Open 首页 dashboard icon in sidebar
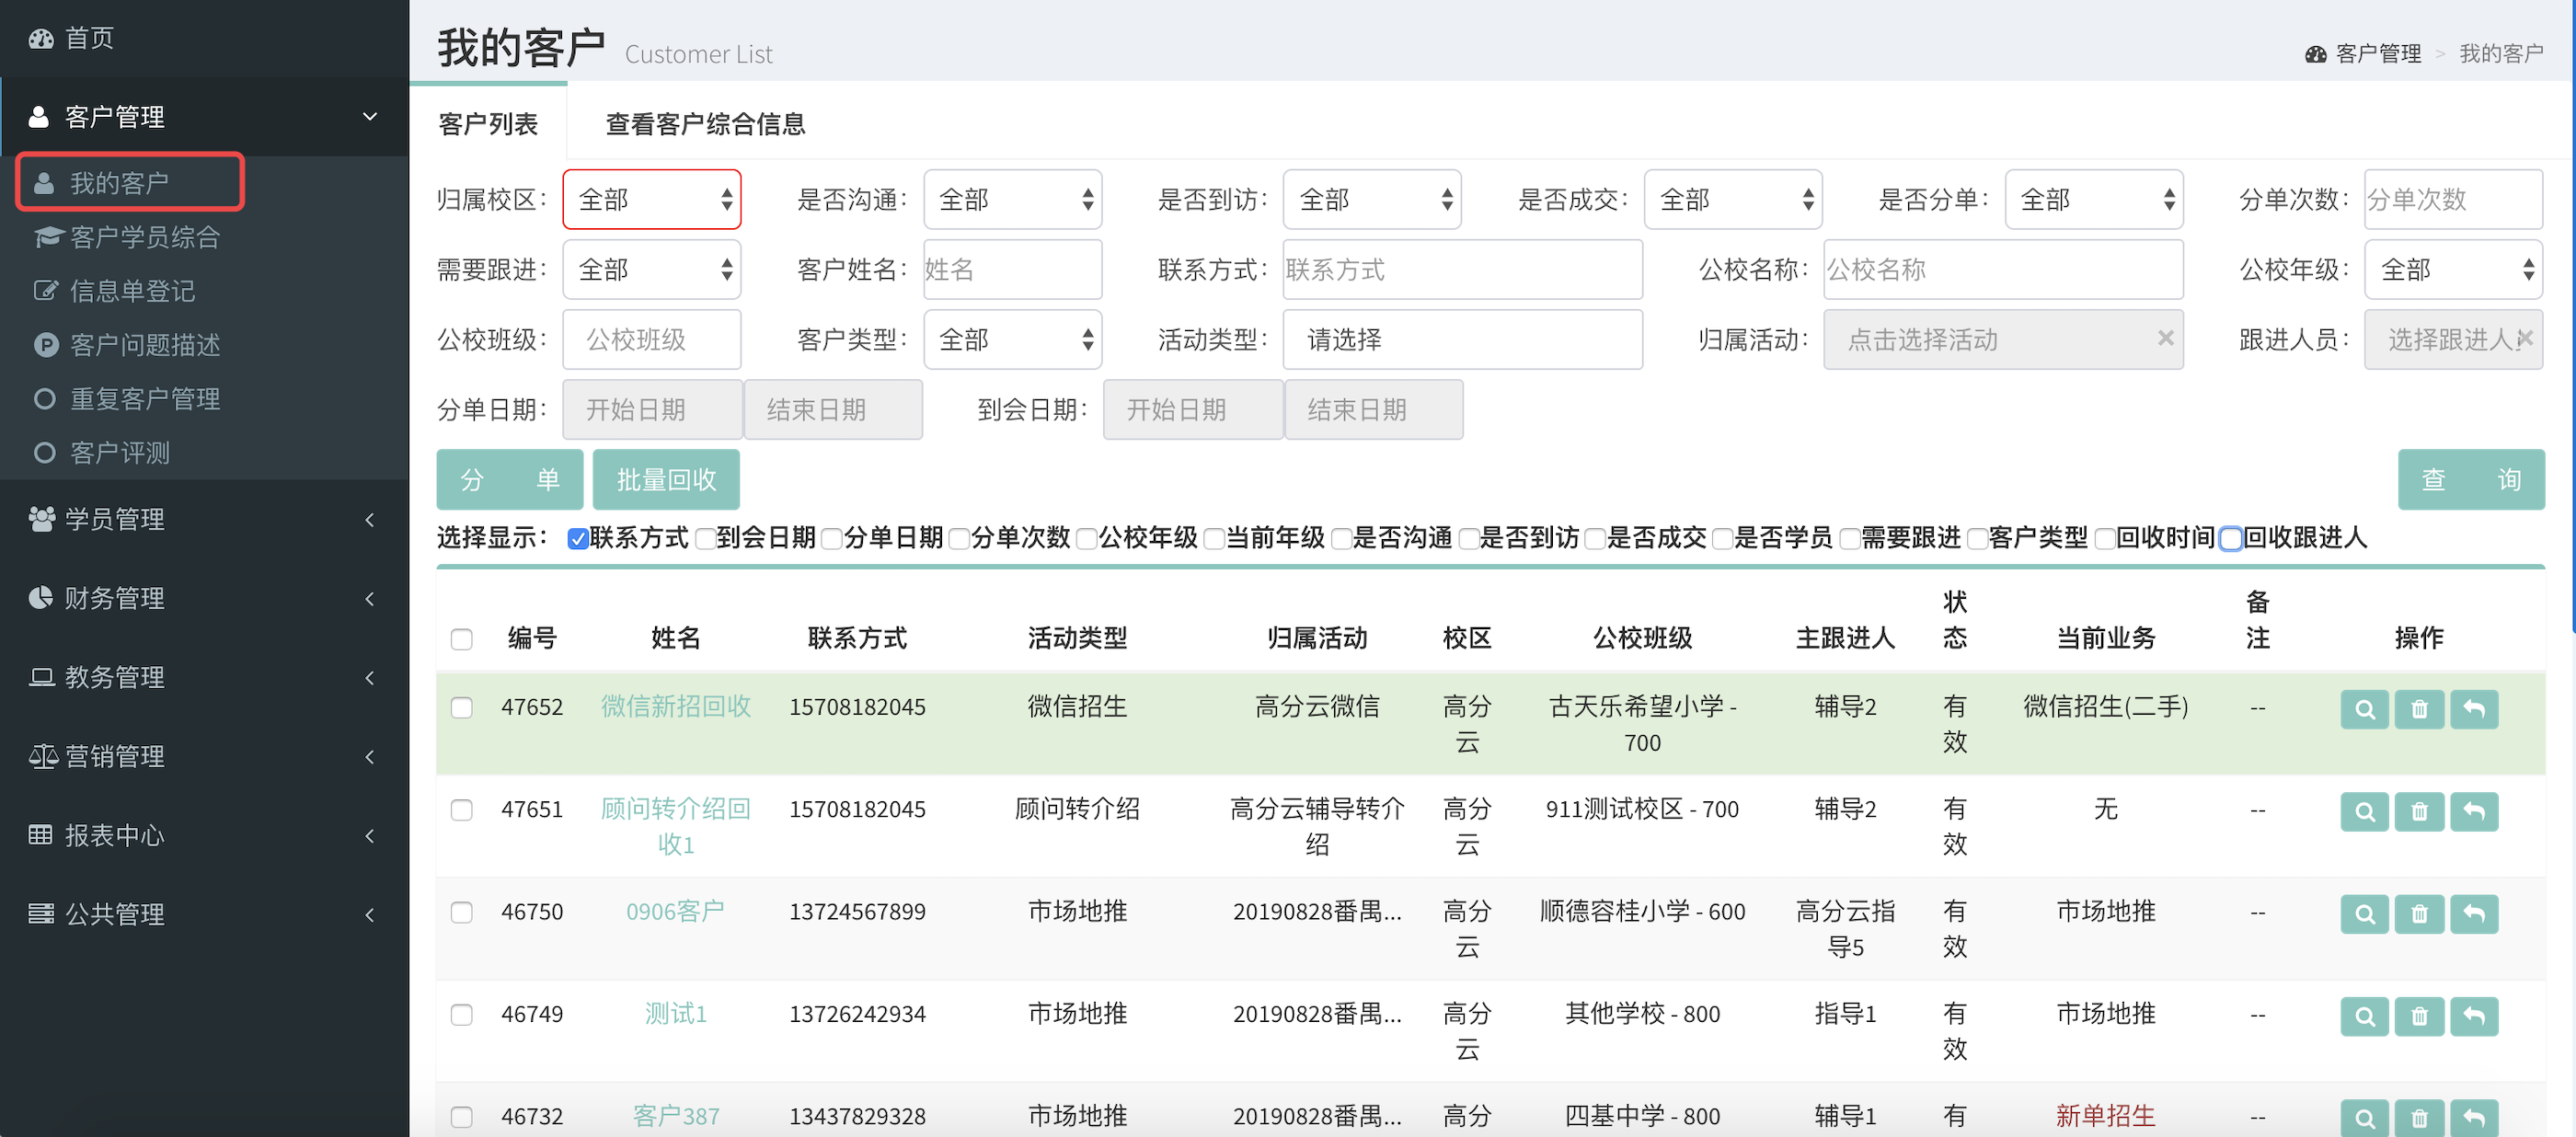This screenshot has height=1137, width=2576. 41,38
